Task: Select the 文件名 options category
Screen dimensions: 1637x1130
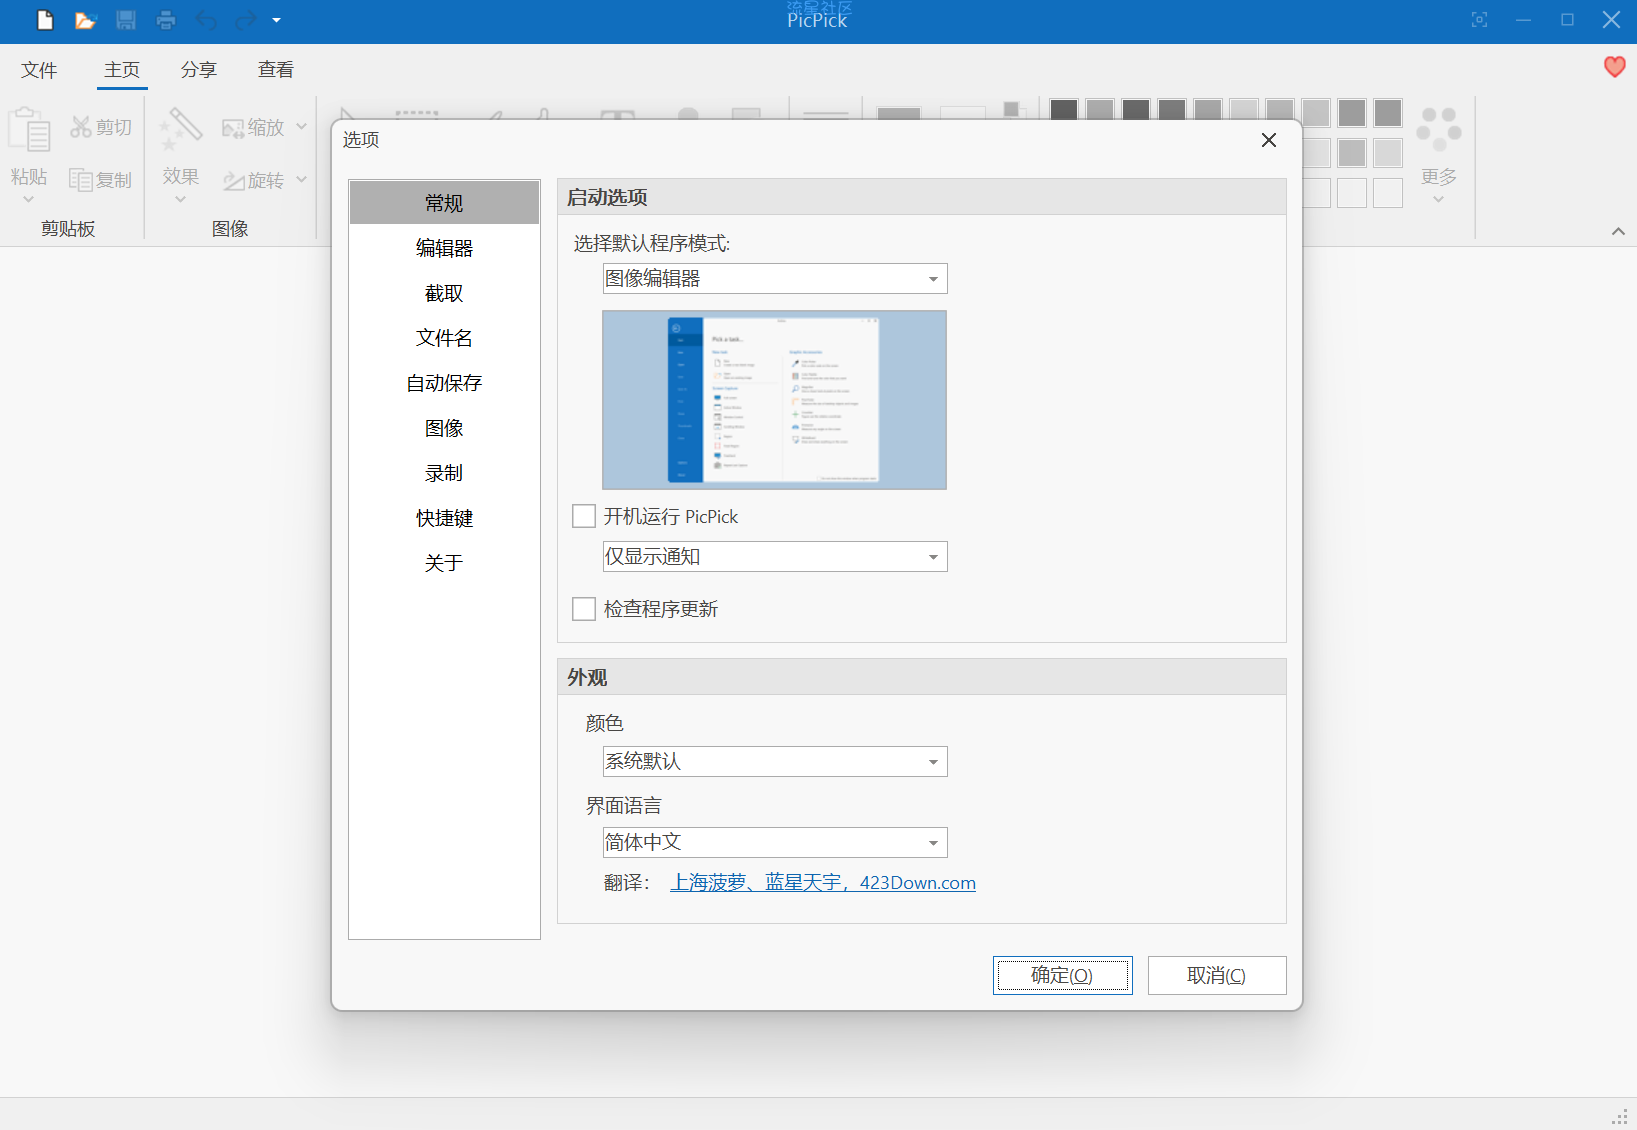Action: [x=444, y=338]
